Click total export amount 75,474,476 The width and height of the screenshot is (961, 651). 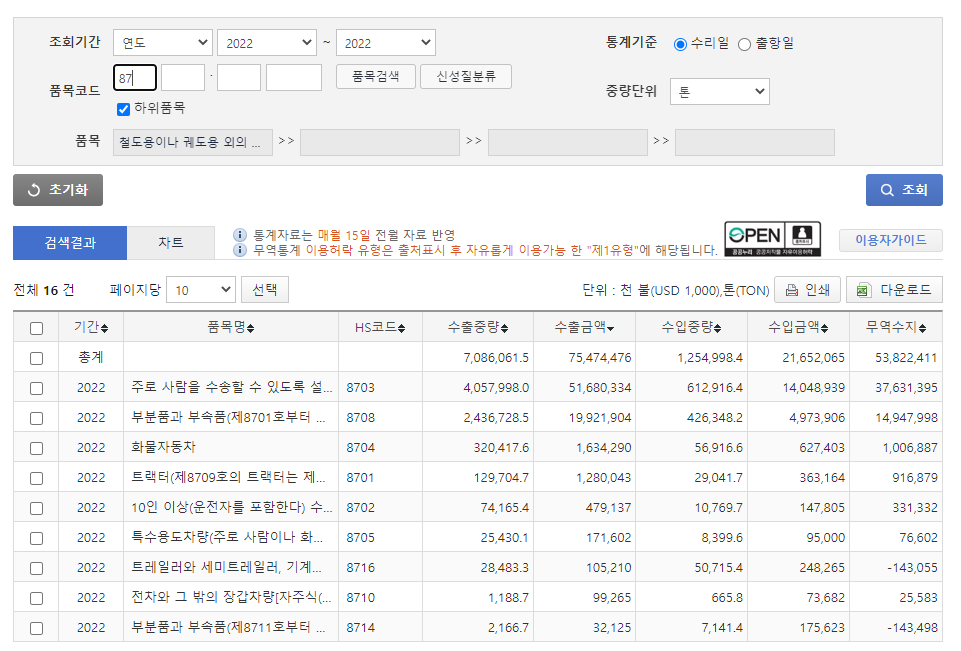pyautogui.click(x=599, y=357)
